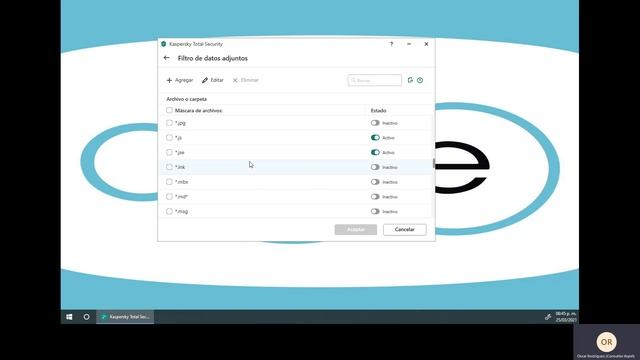640x360 pixels.
Task: Enable the *.msg state toggle
Action: (375, 211)
